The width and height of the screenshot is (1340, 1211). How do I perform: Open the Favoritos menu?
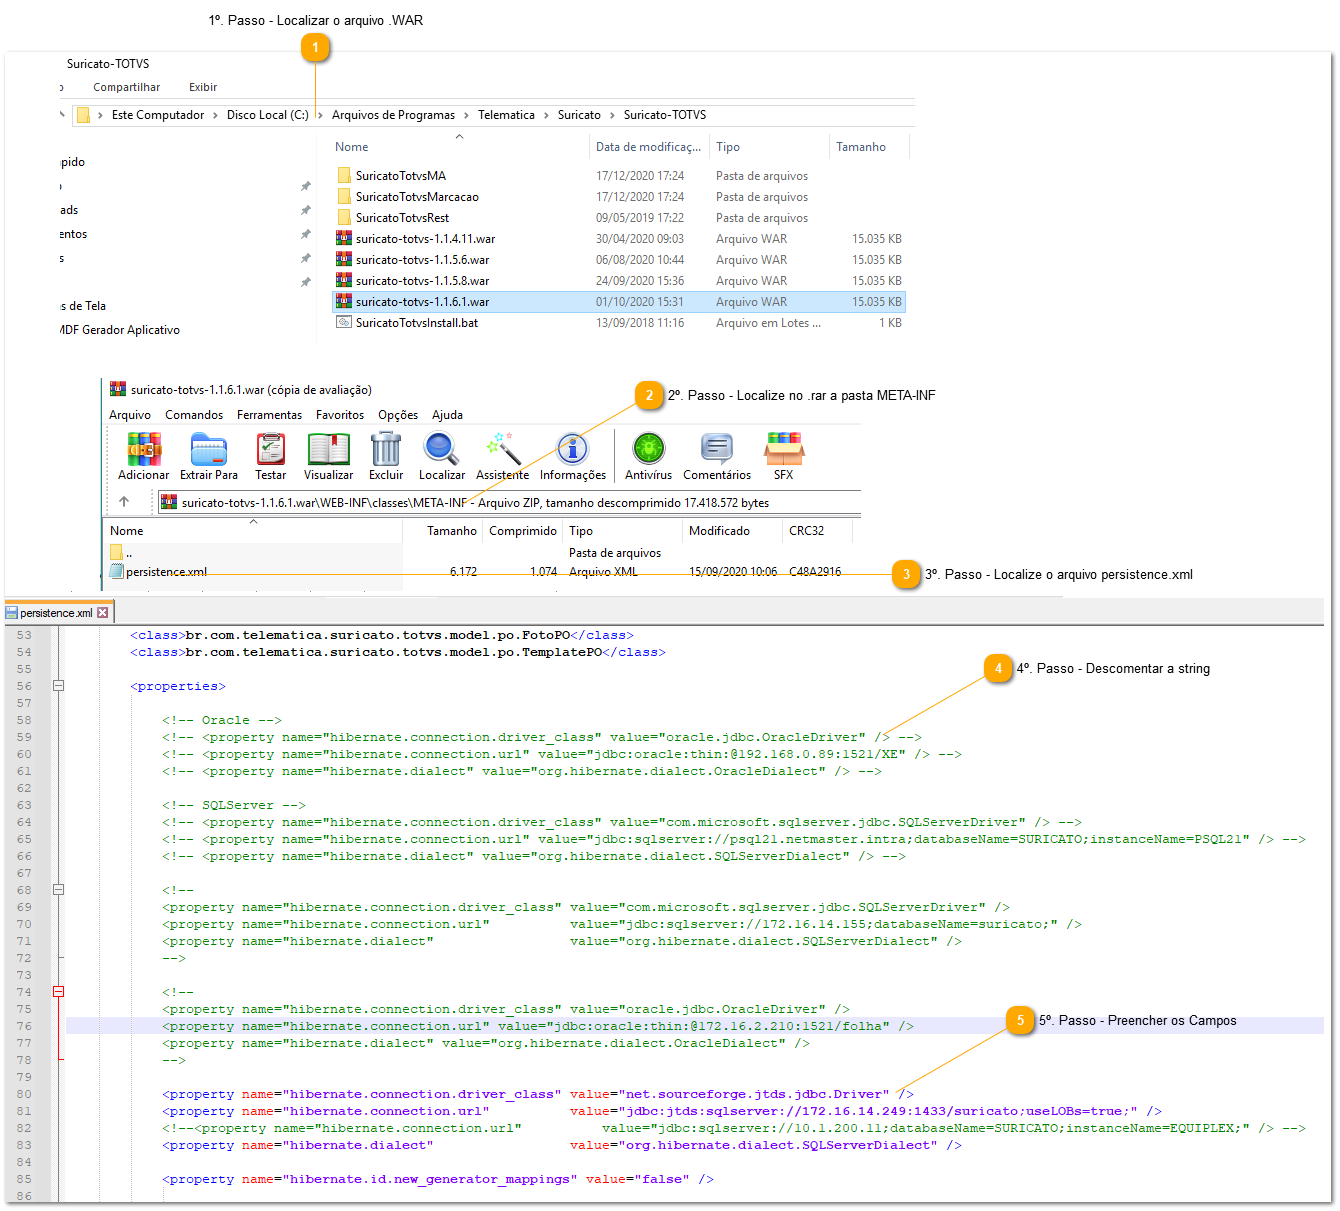340,415
